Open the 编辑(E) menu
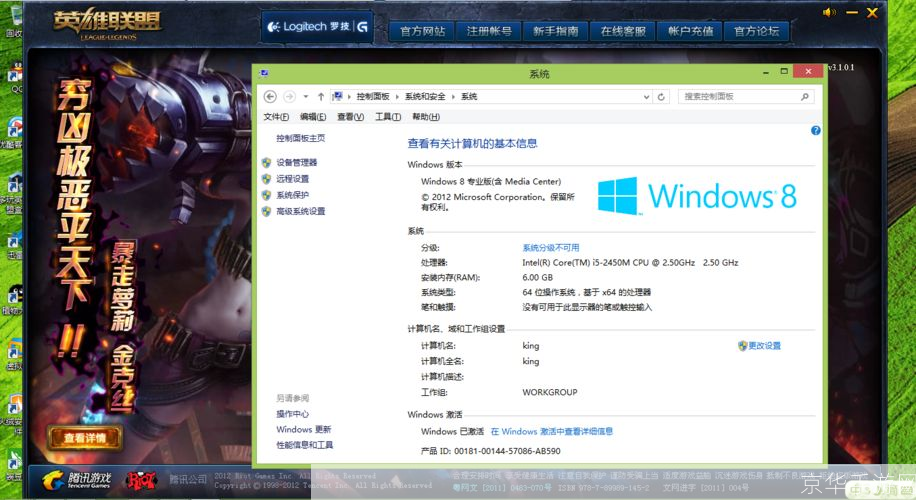The height and width of the screenshot is (500, 916). 313,117
